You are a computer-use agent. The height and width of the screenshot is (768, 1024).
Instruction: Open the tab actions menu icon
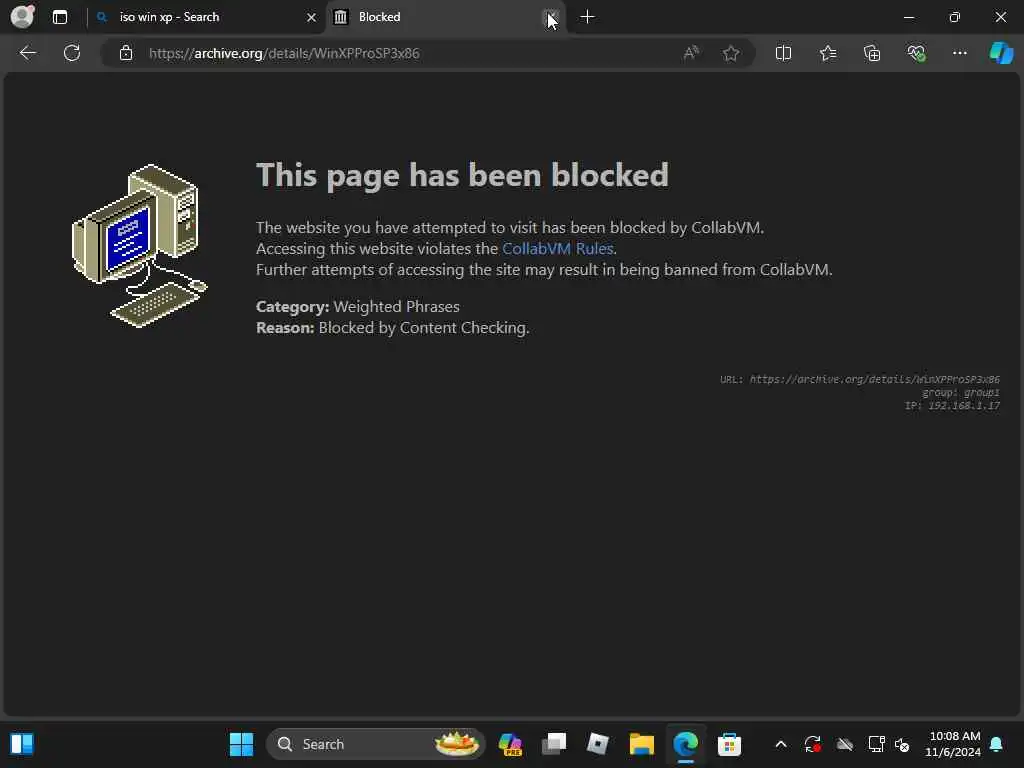click(x=60, y=17)
